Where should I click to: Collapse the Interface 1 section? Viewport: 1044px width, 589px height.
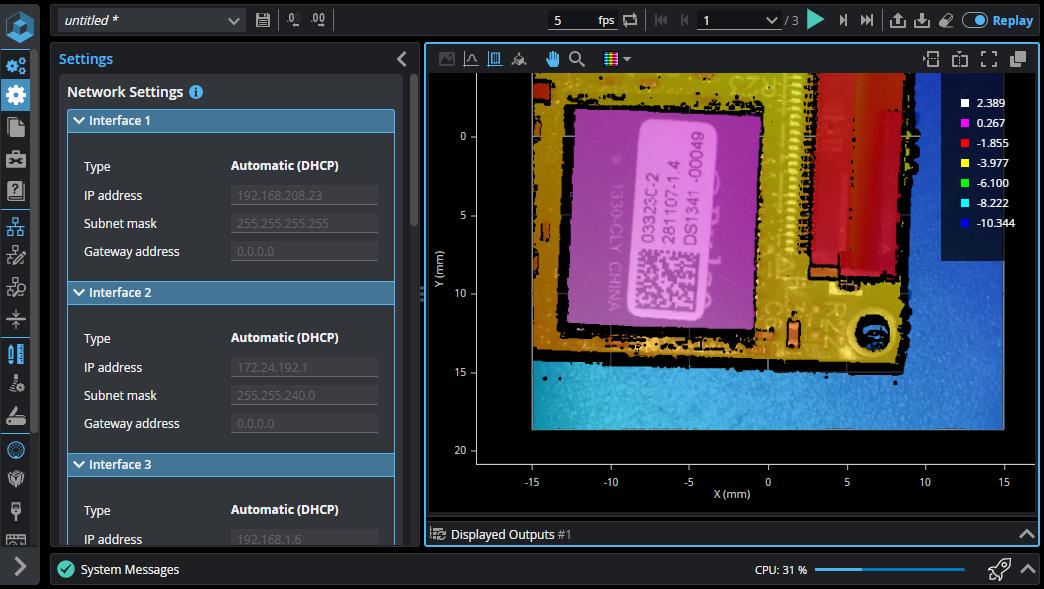(x=80, y=121)
